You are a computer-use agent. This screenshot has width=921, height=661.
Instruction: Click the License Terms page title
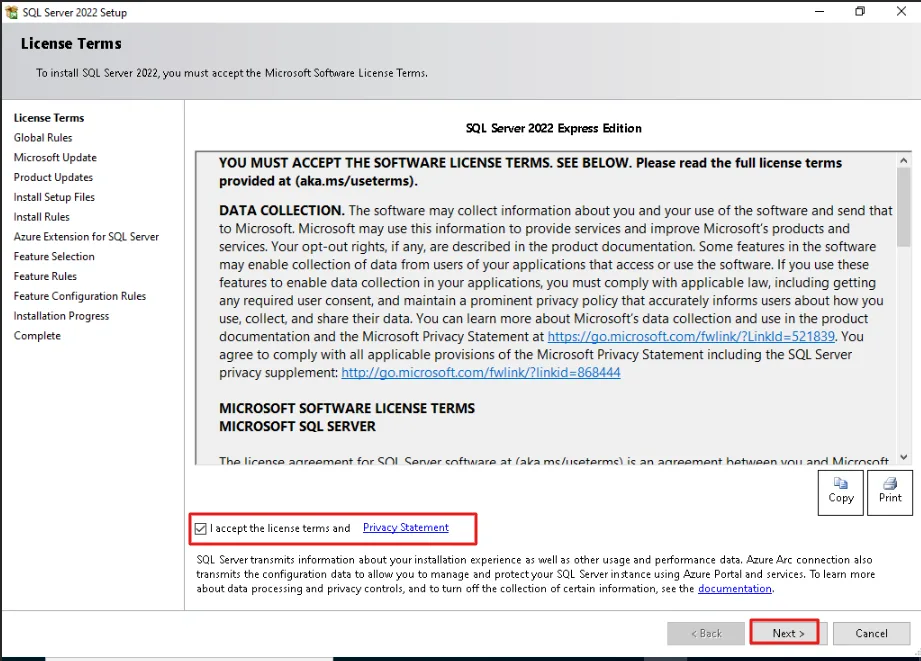coord(71,43)
